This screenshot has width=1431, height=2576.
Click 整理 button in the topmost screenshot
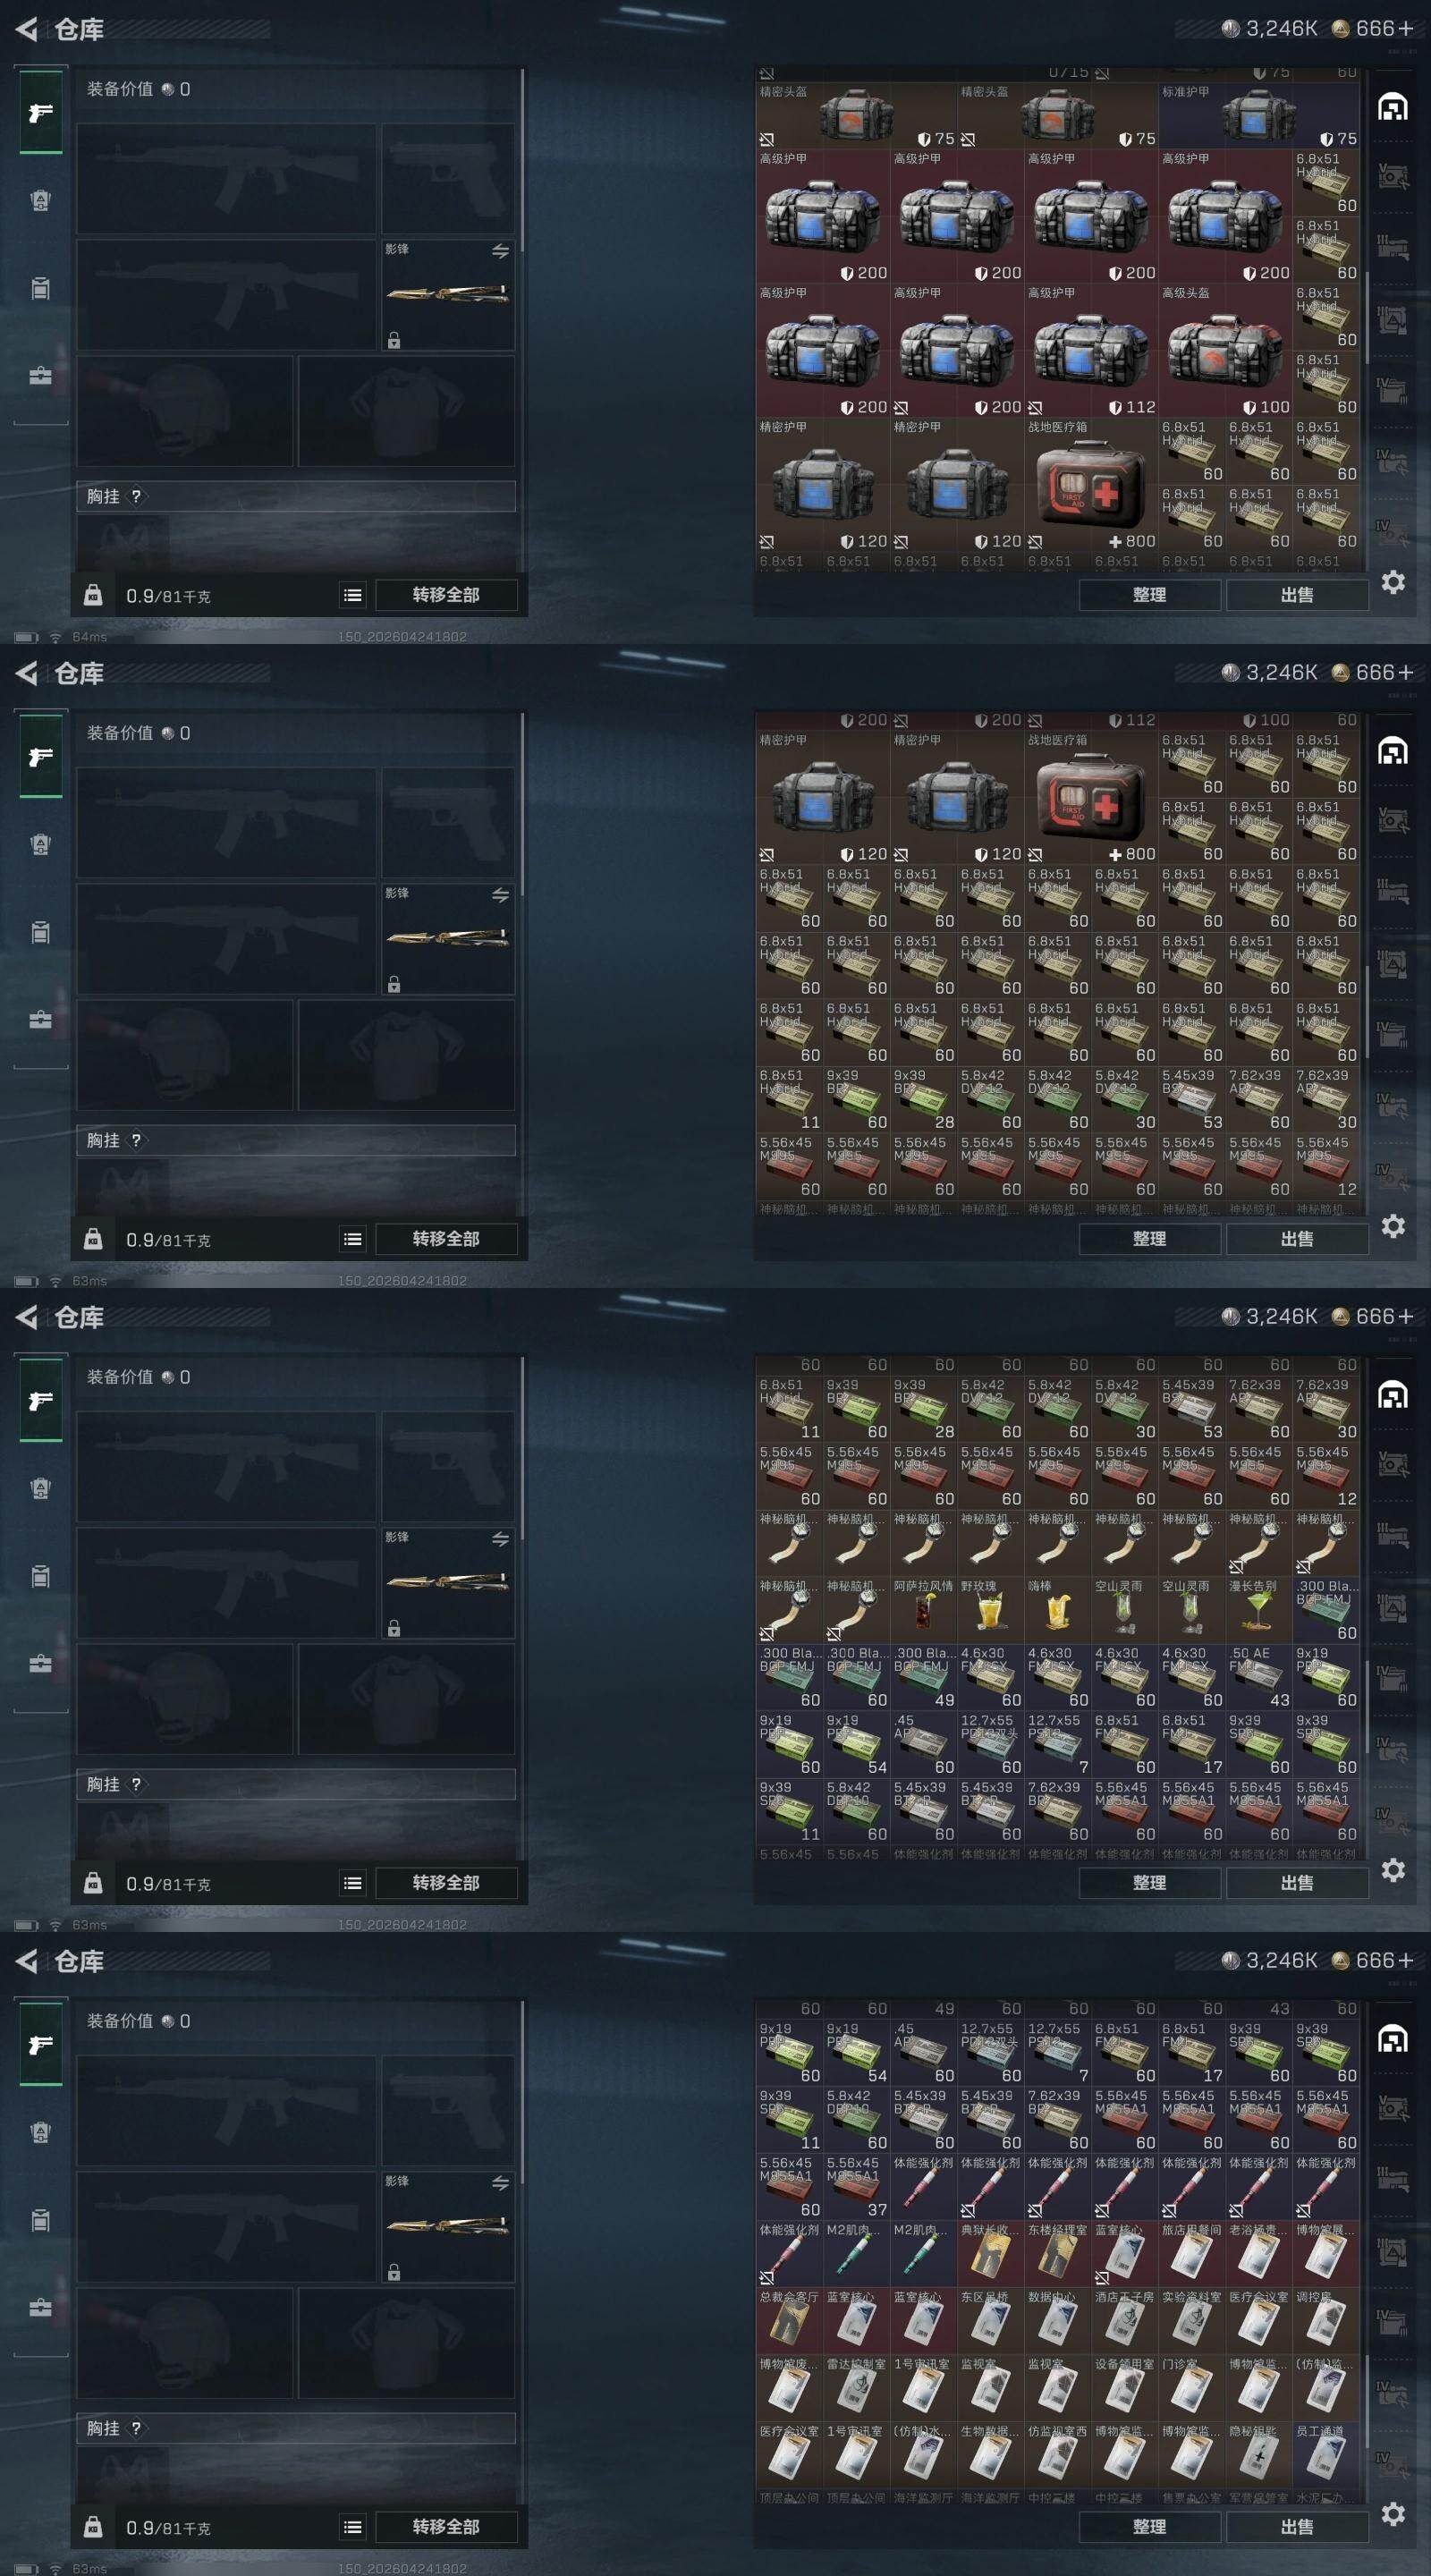[x=1149, y=595]
